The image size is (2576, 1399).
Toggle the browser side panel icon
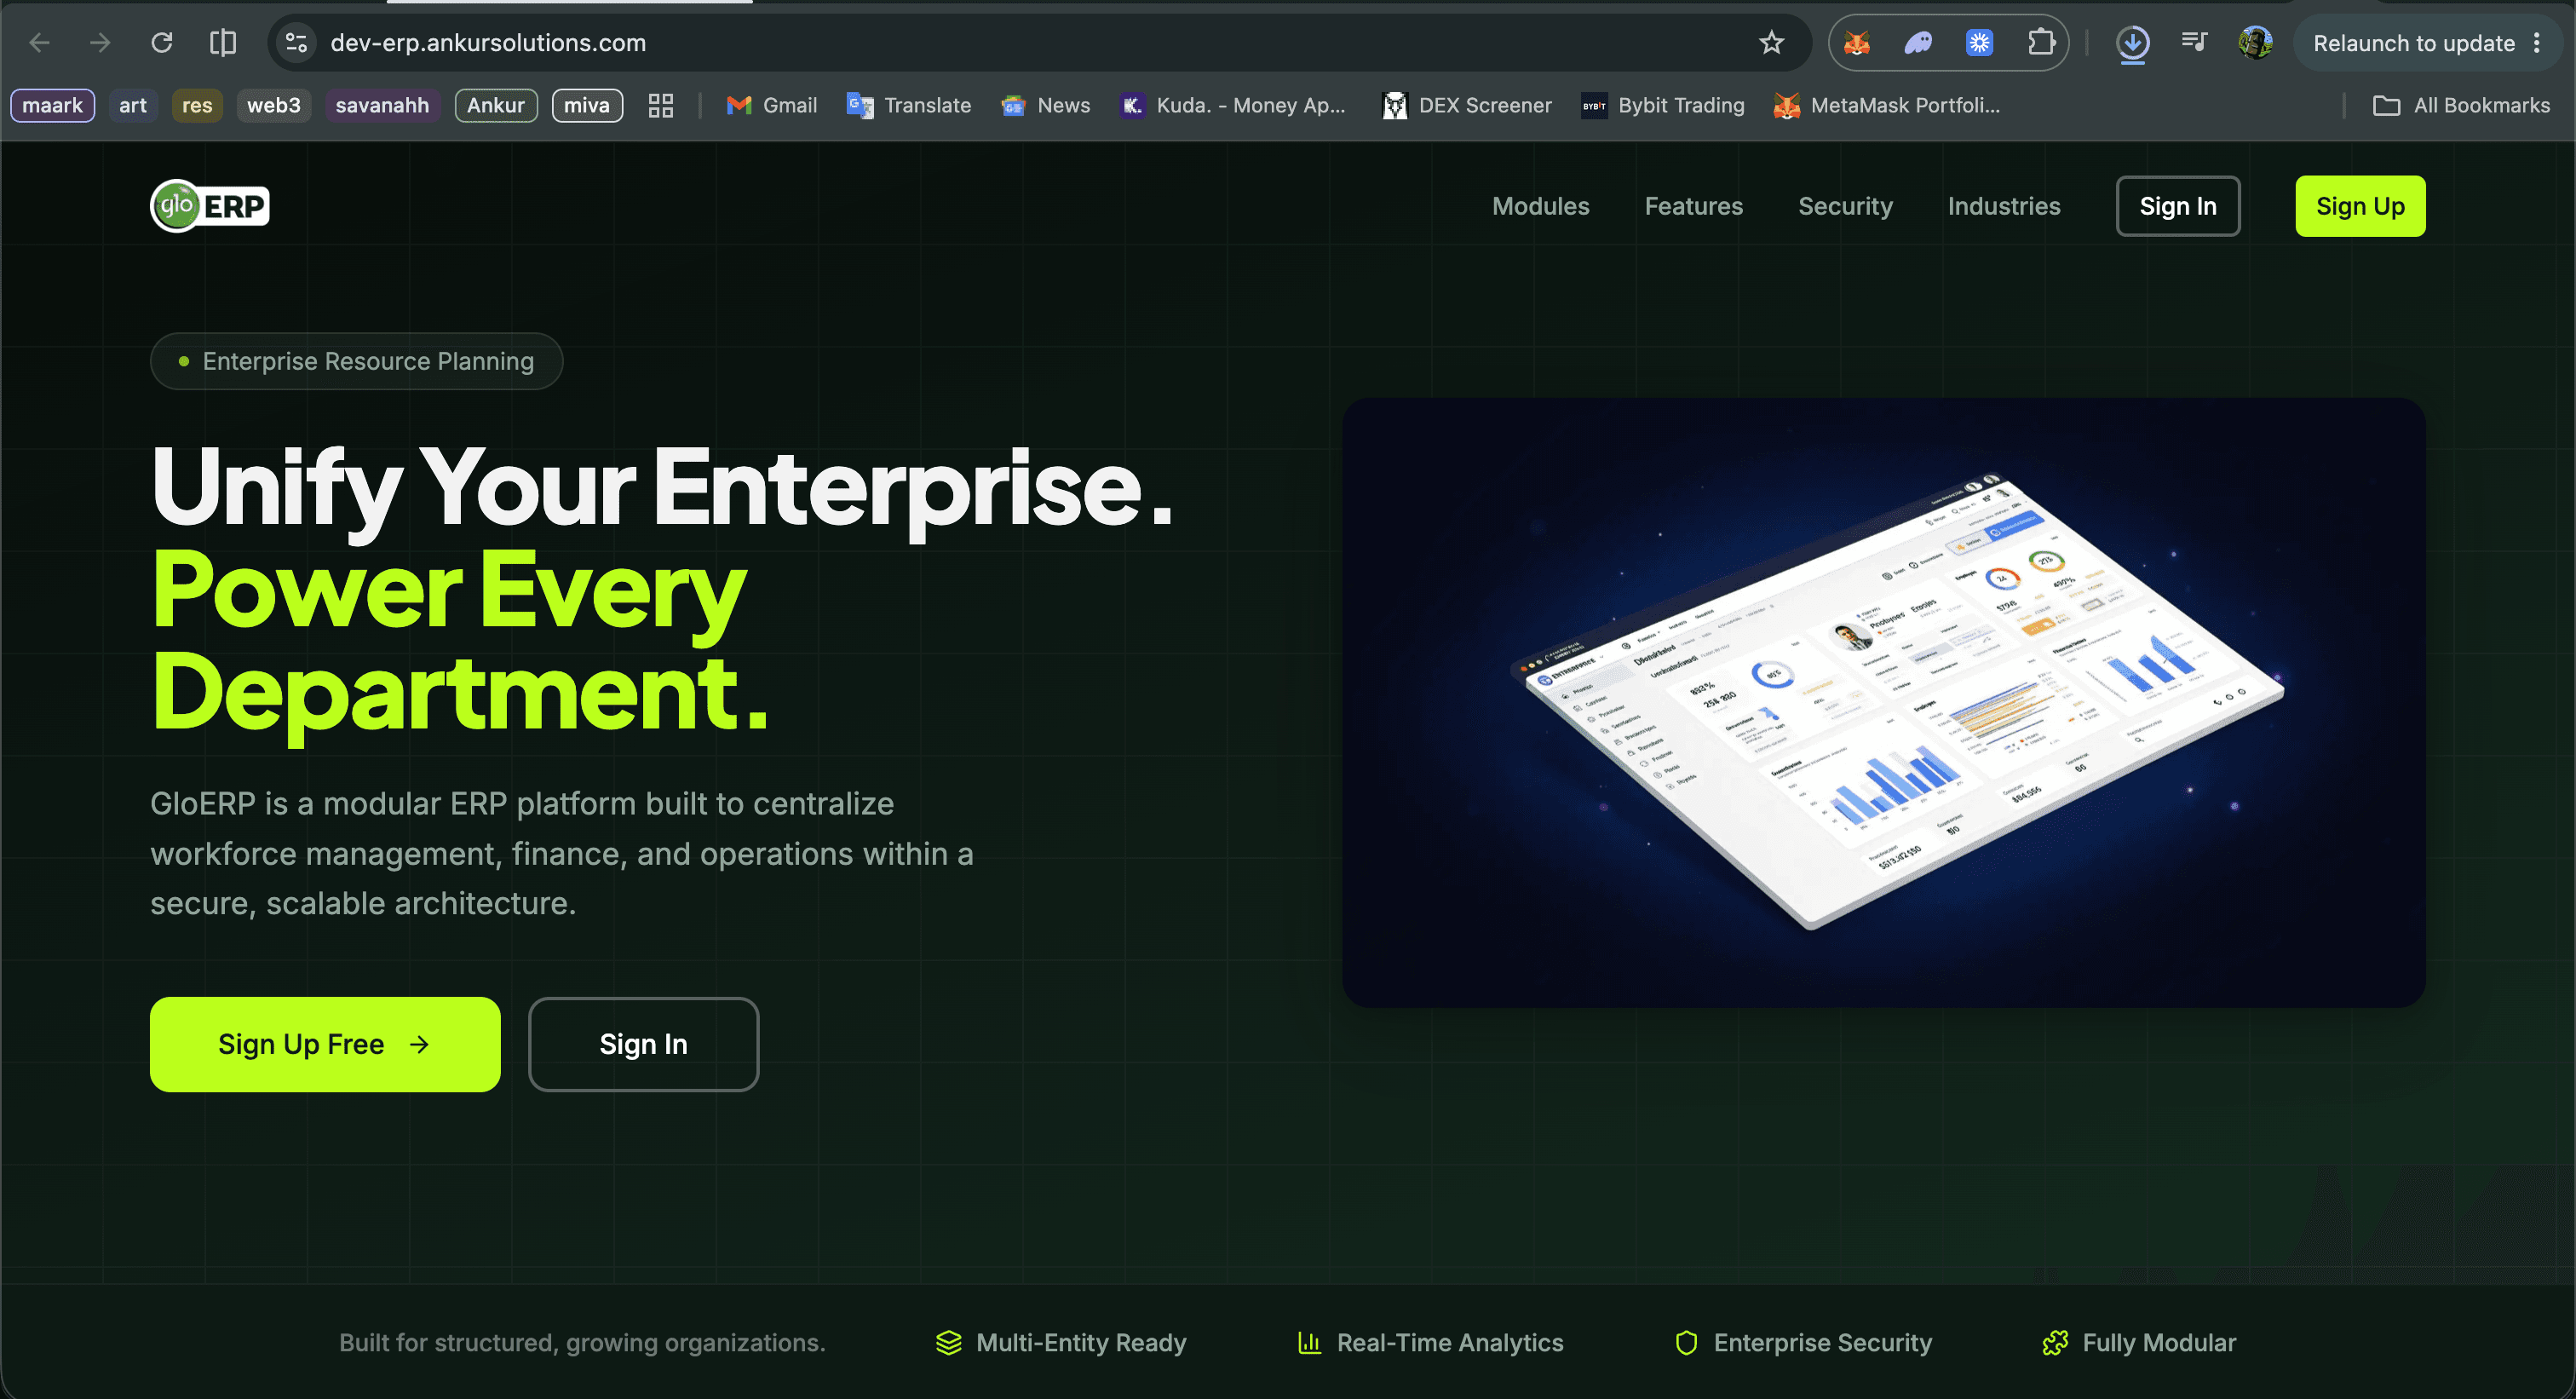[223, 43]
